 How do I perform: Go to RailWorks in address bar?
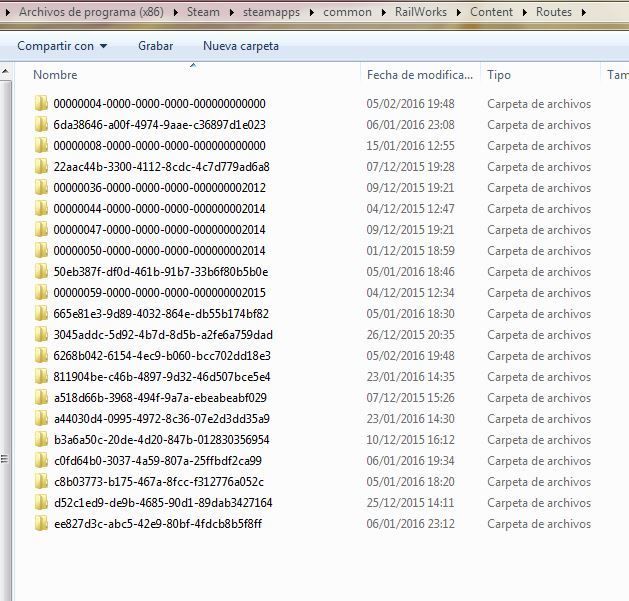click(421, 12)
